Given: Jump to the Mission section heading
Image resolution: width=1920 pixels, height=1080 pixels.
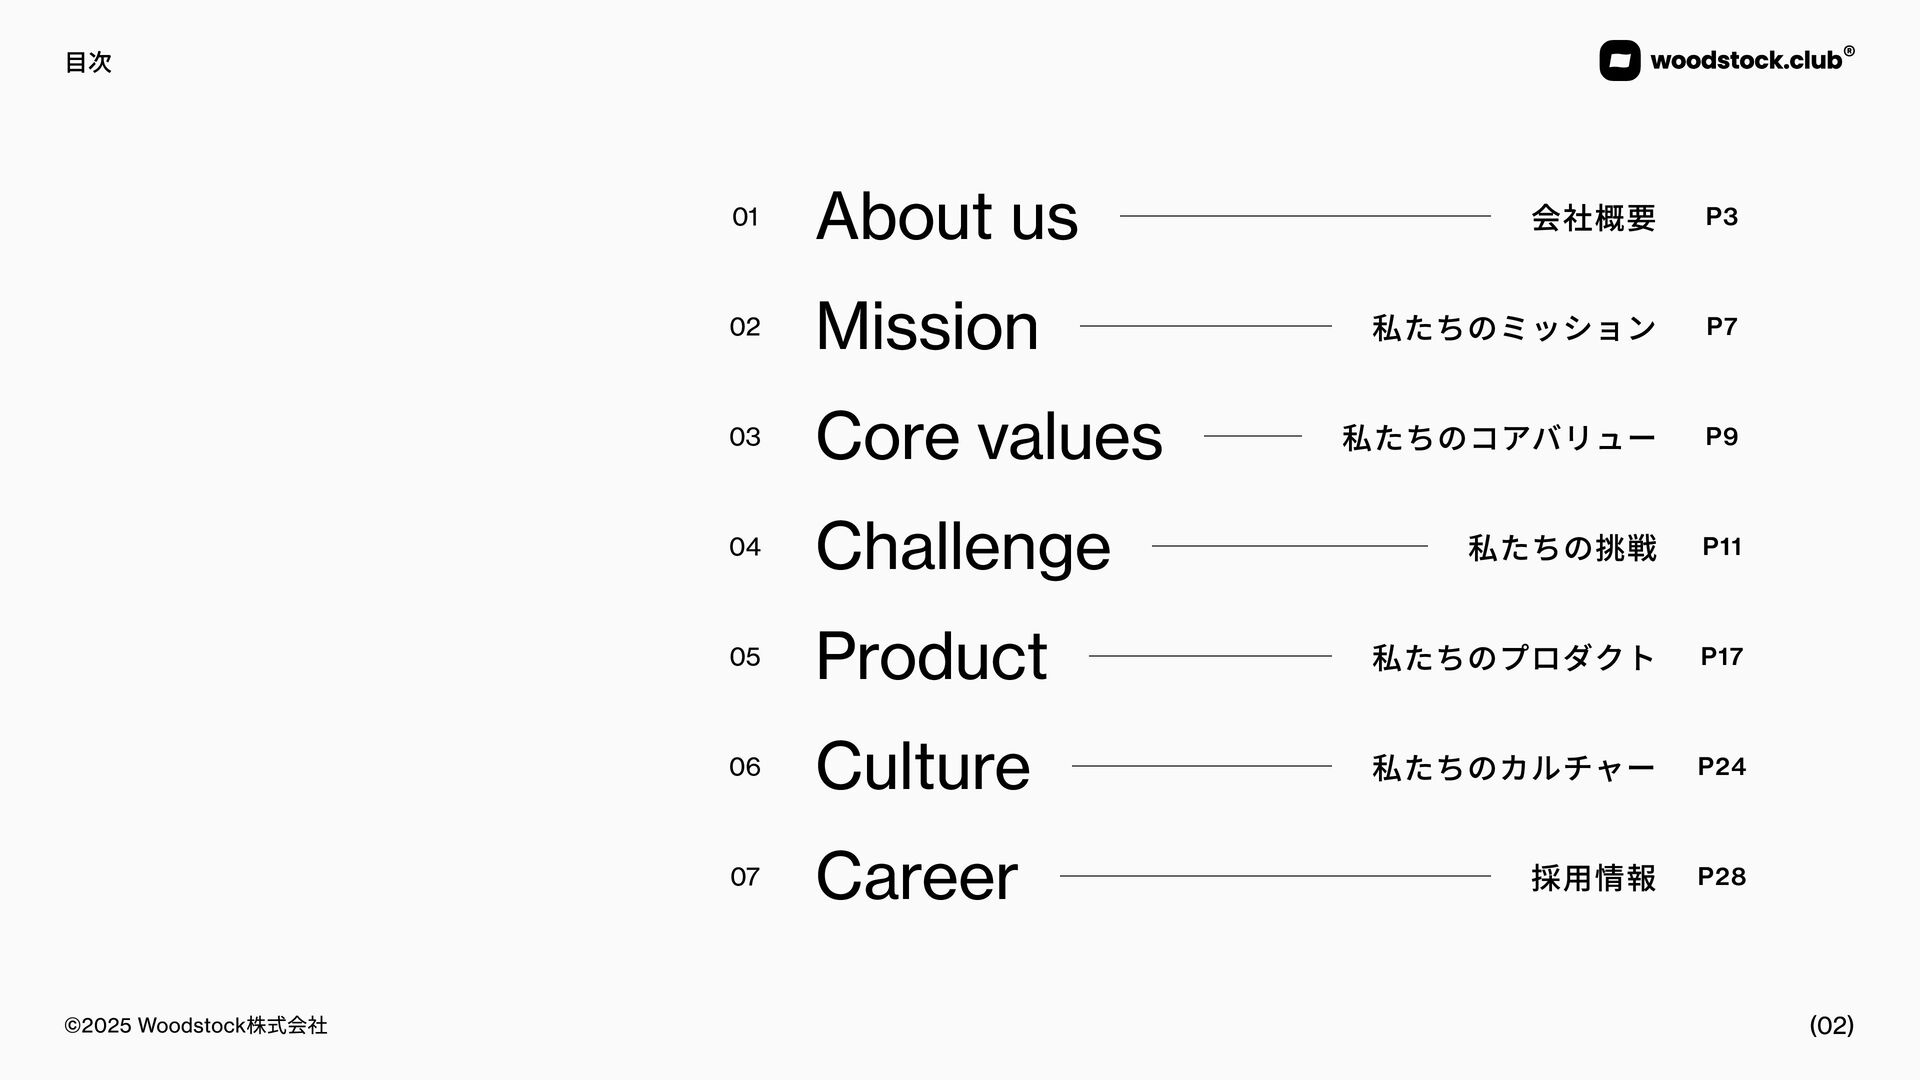Looking at the screenshot, I should 927,326.
